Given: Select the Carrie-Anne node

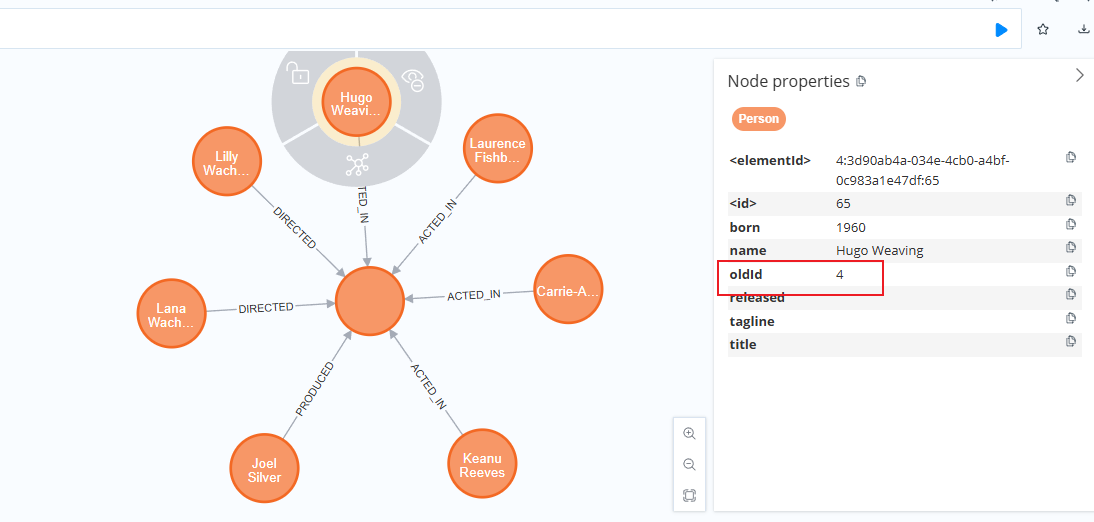Looking at the screenshot, I should (567, 290).
